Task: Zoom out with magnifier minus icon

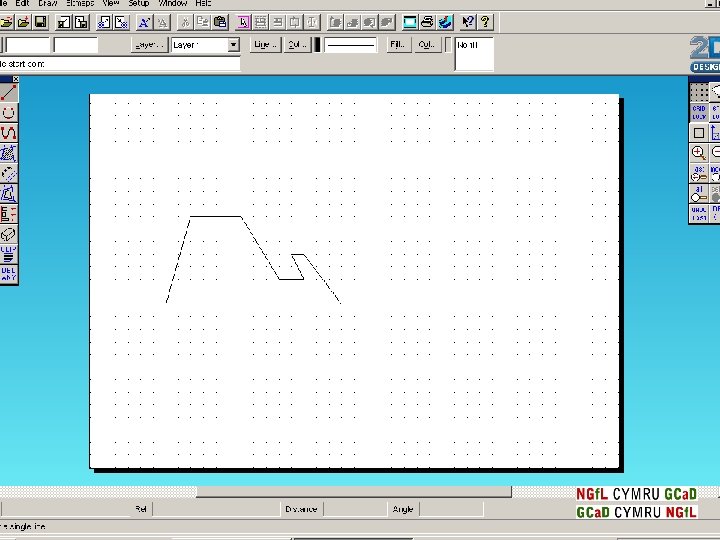Action: 715,153
